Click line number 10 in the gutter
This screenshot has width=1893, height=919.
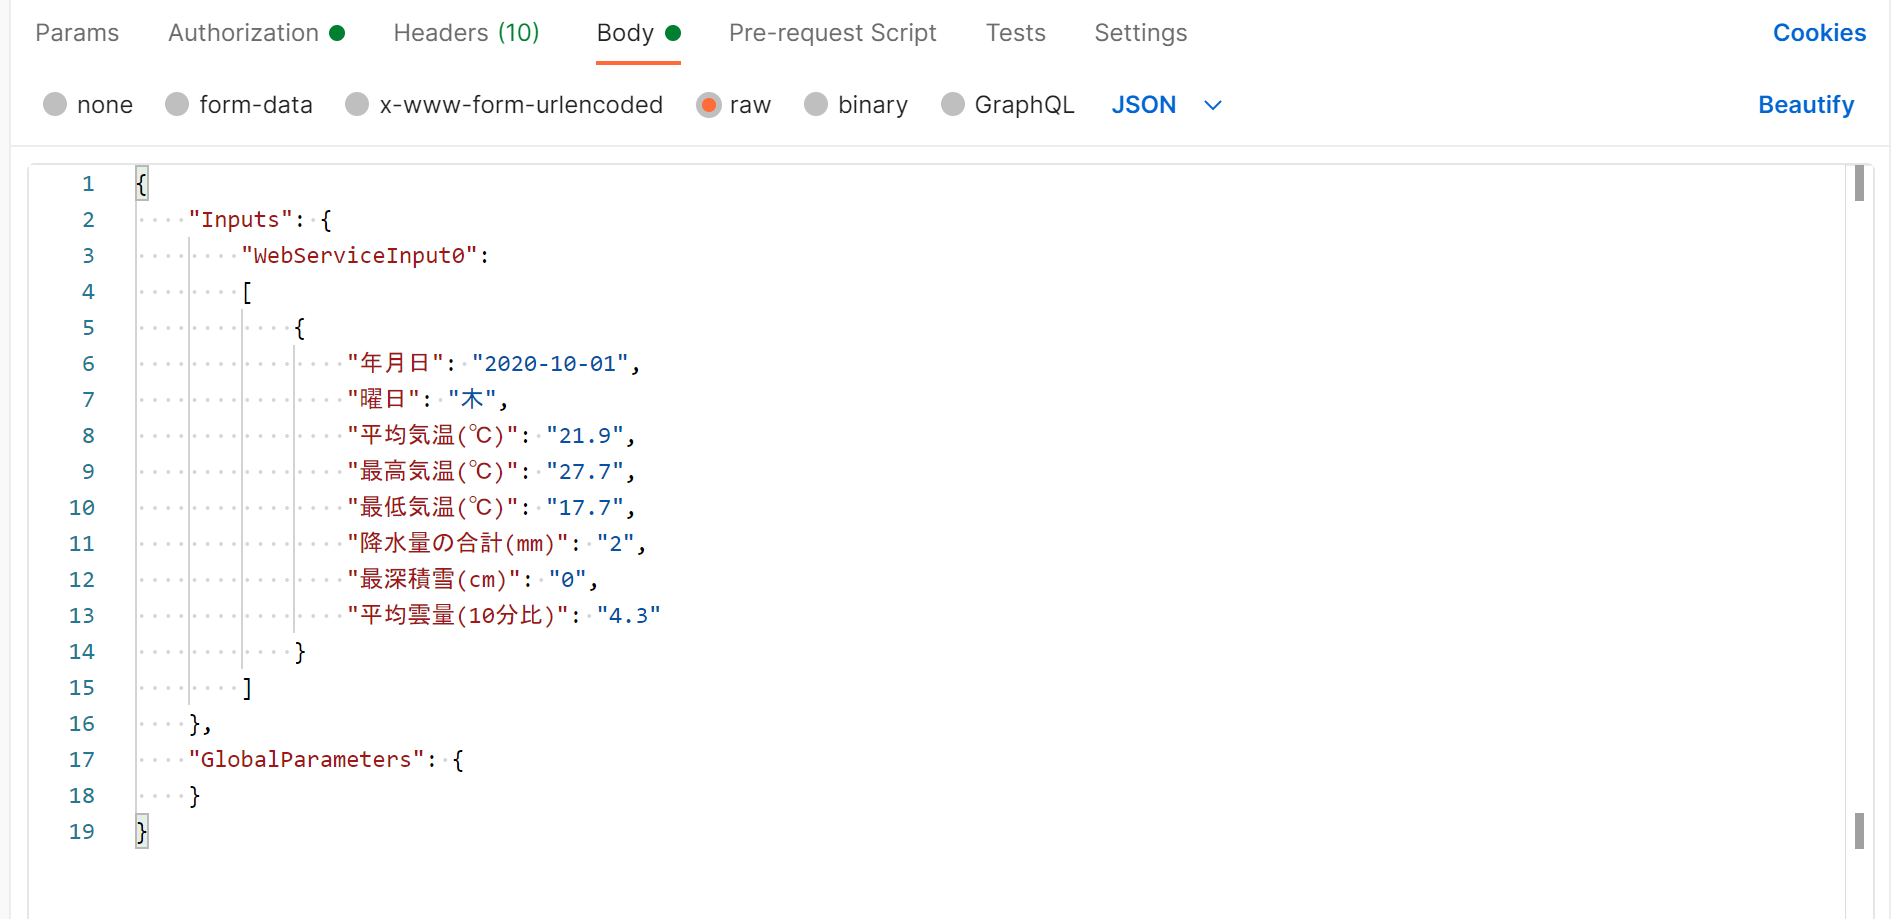82,508
